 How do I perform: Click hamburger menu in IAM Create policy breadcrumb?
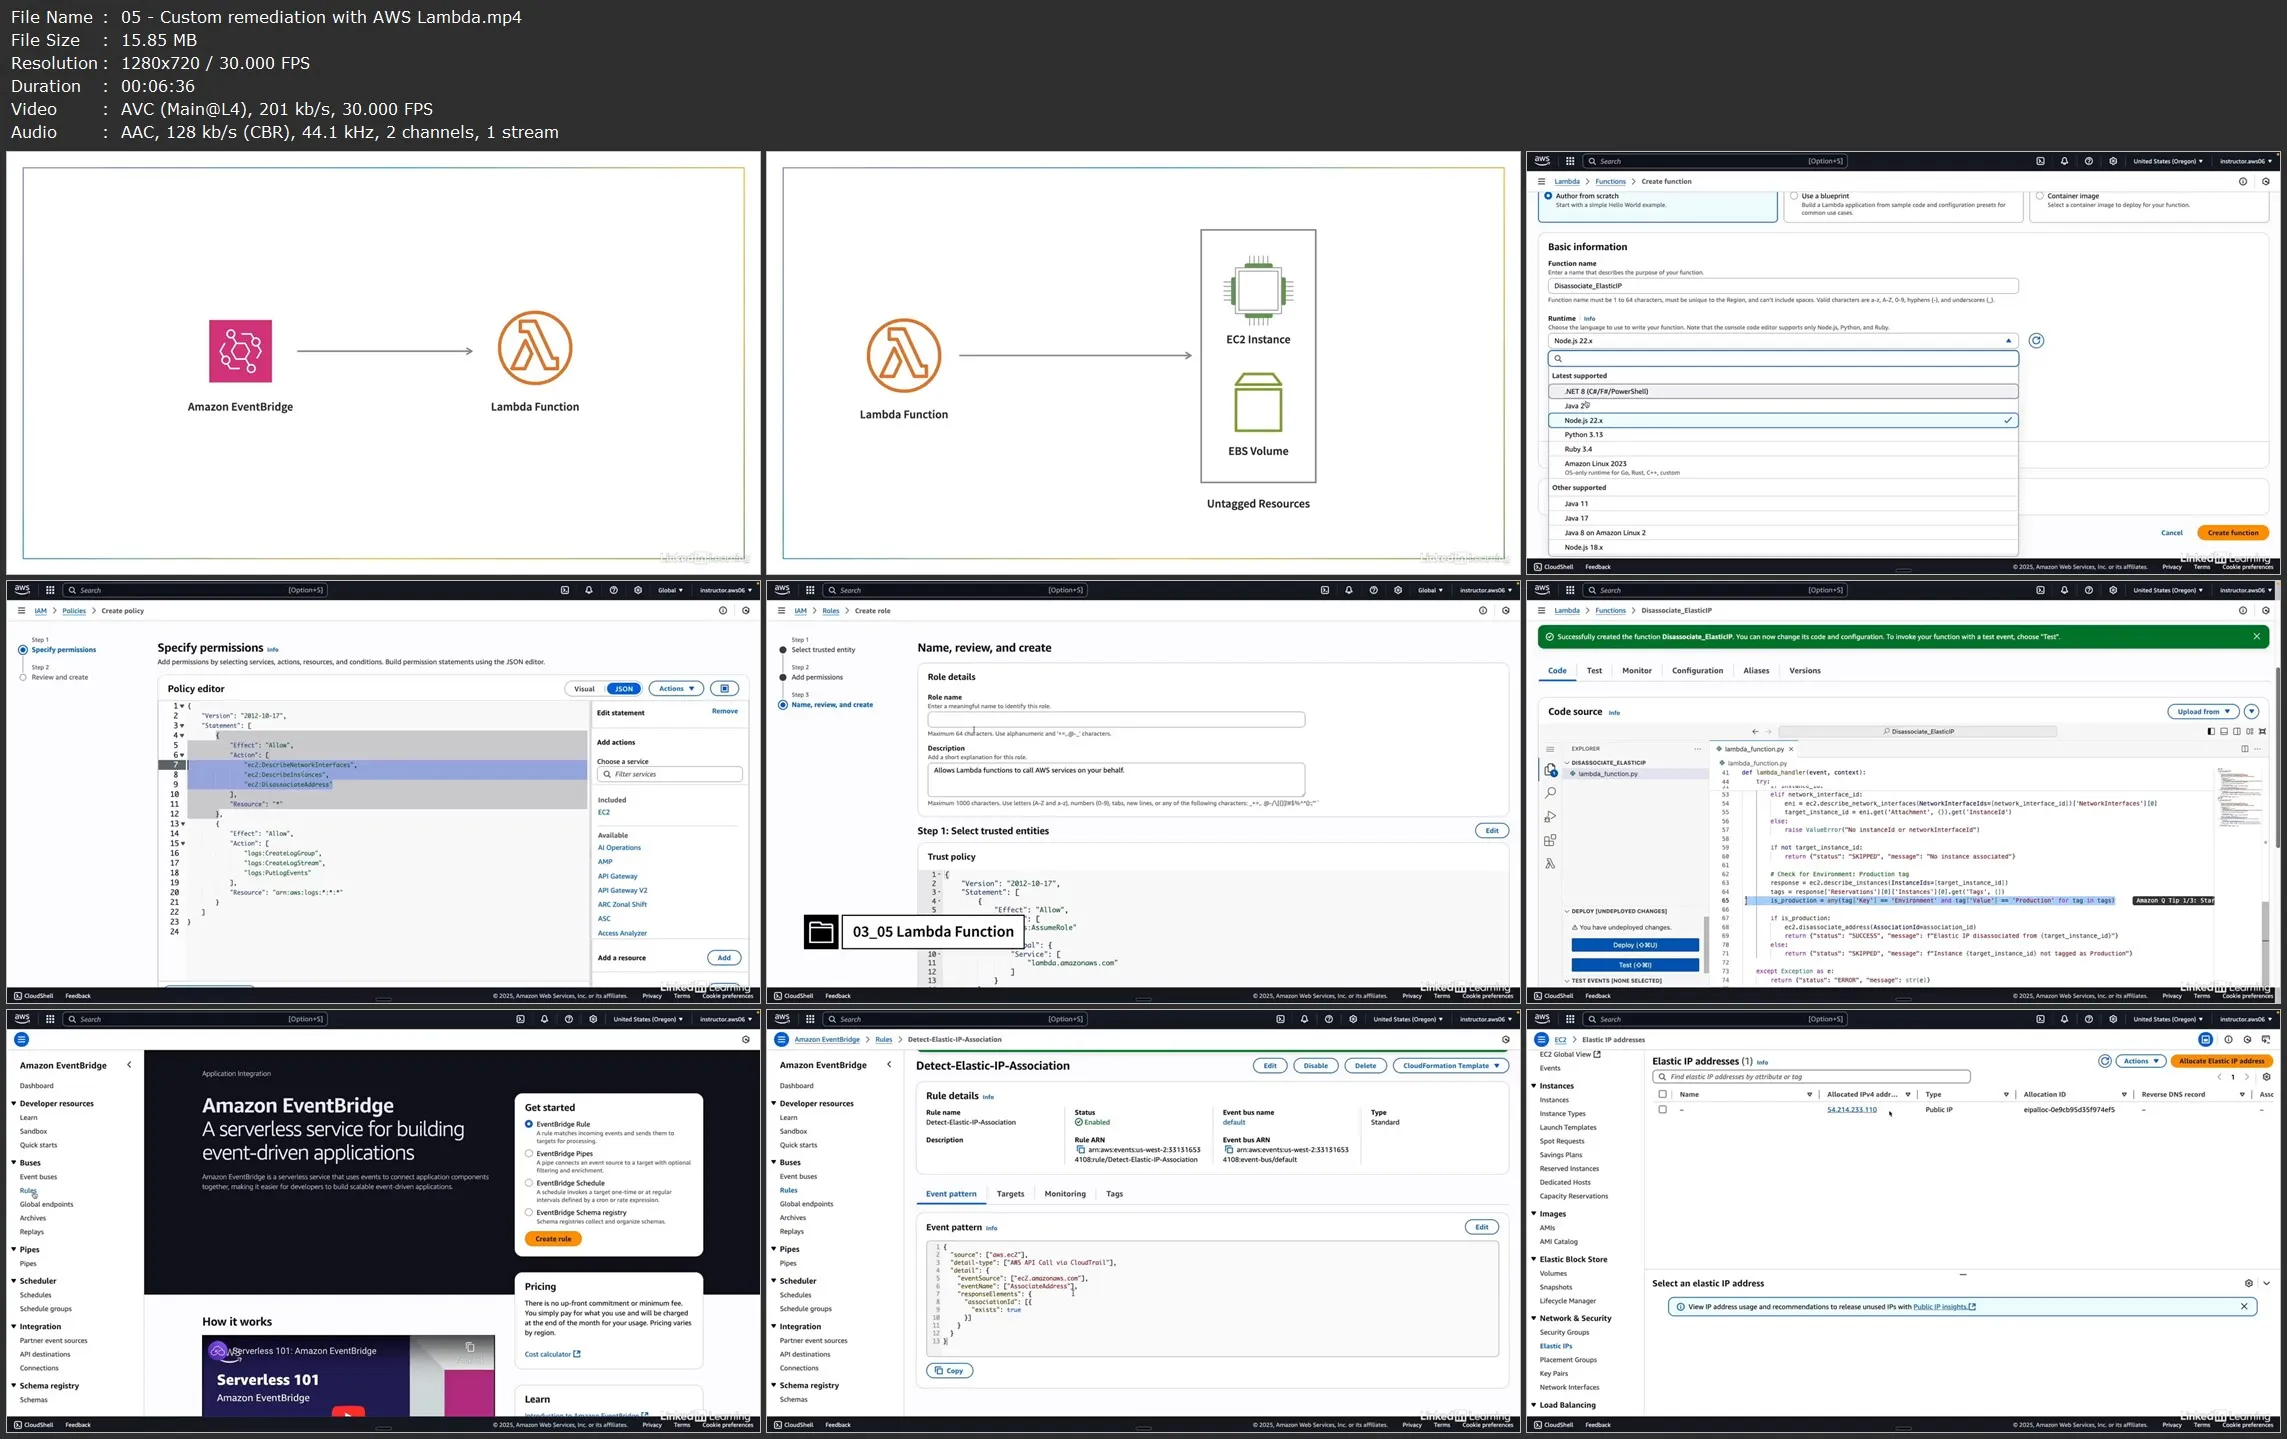21,610
